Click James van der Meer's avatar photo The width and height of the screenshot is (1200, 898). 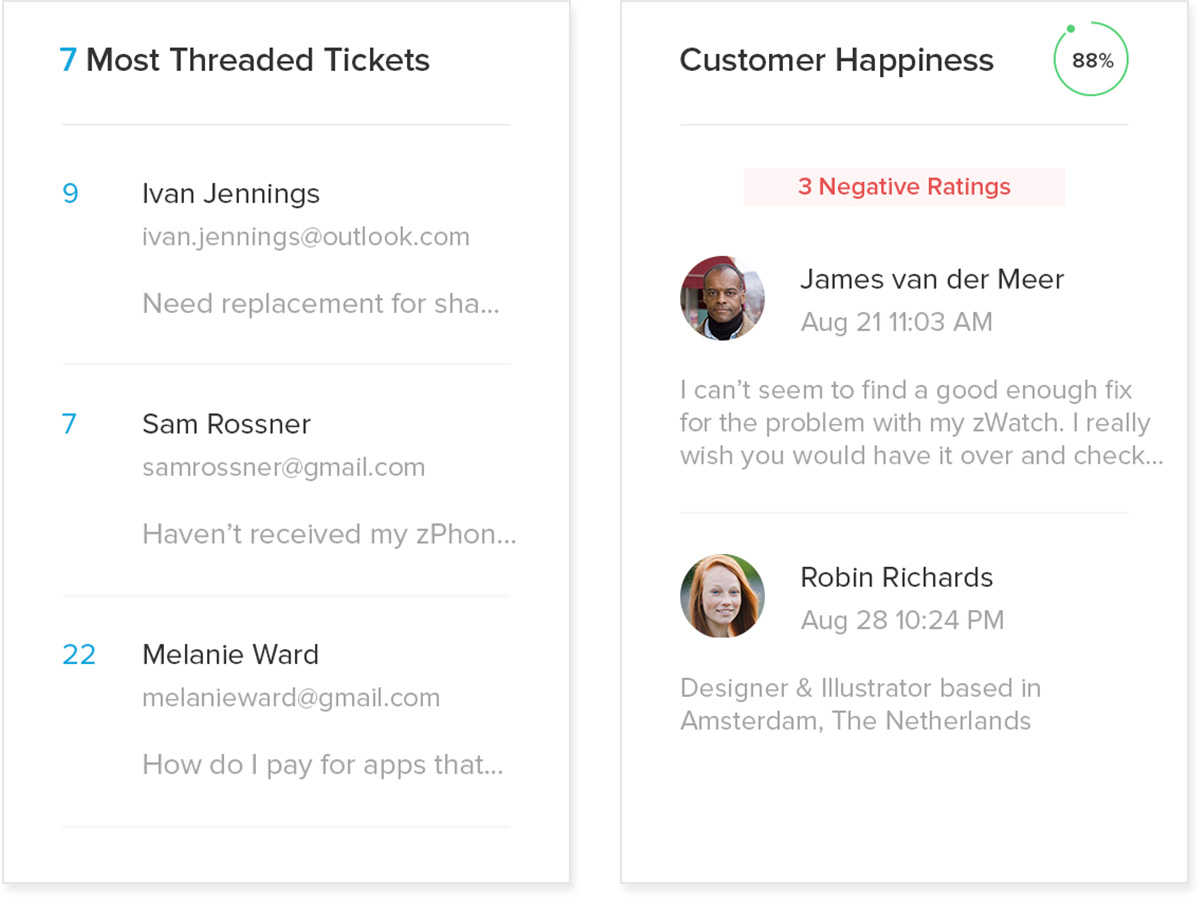pyautogui.click(x=722, y=298)
